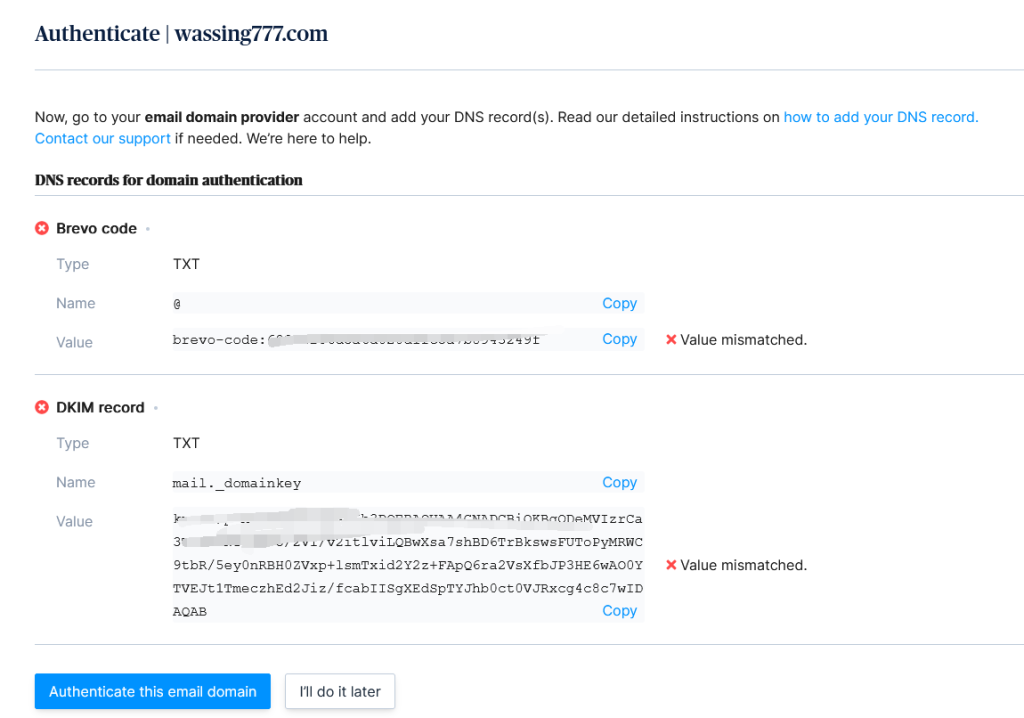Click the small info dot after DKIM record

tap(156, 408)
